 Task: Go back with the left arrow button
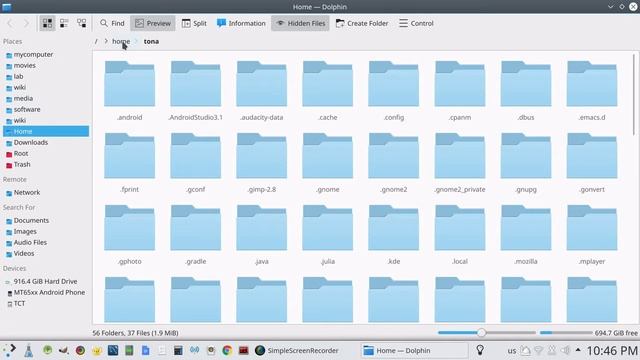click(10, 23)
